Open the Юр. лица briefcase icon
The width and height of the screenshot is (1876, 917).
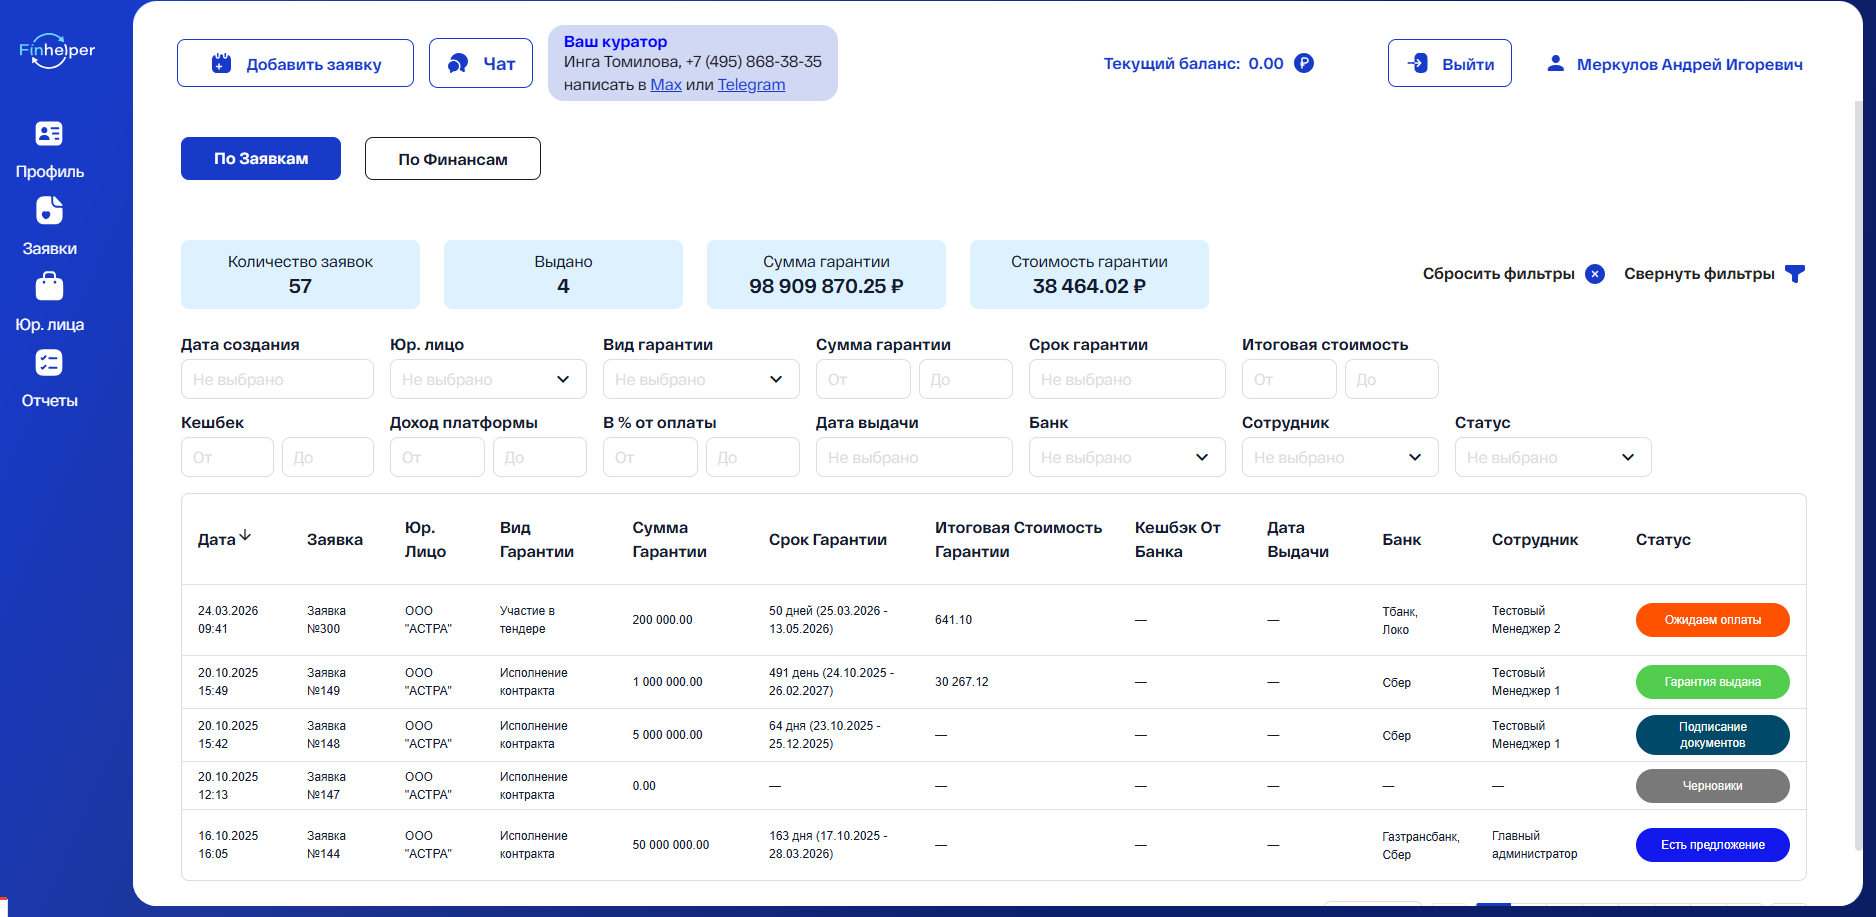[49, 287]
